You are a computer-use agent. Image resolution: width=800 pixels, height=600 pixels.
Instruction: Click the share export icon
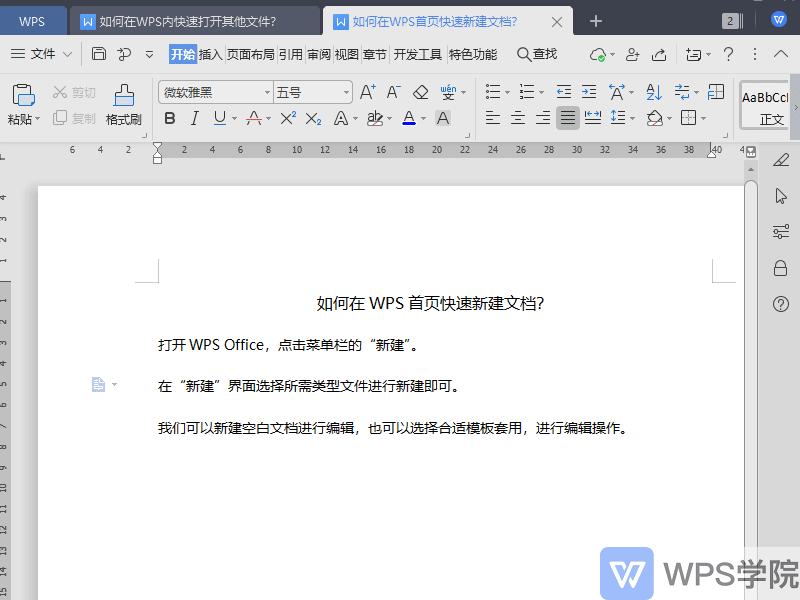(659, 54)
